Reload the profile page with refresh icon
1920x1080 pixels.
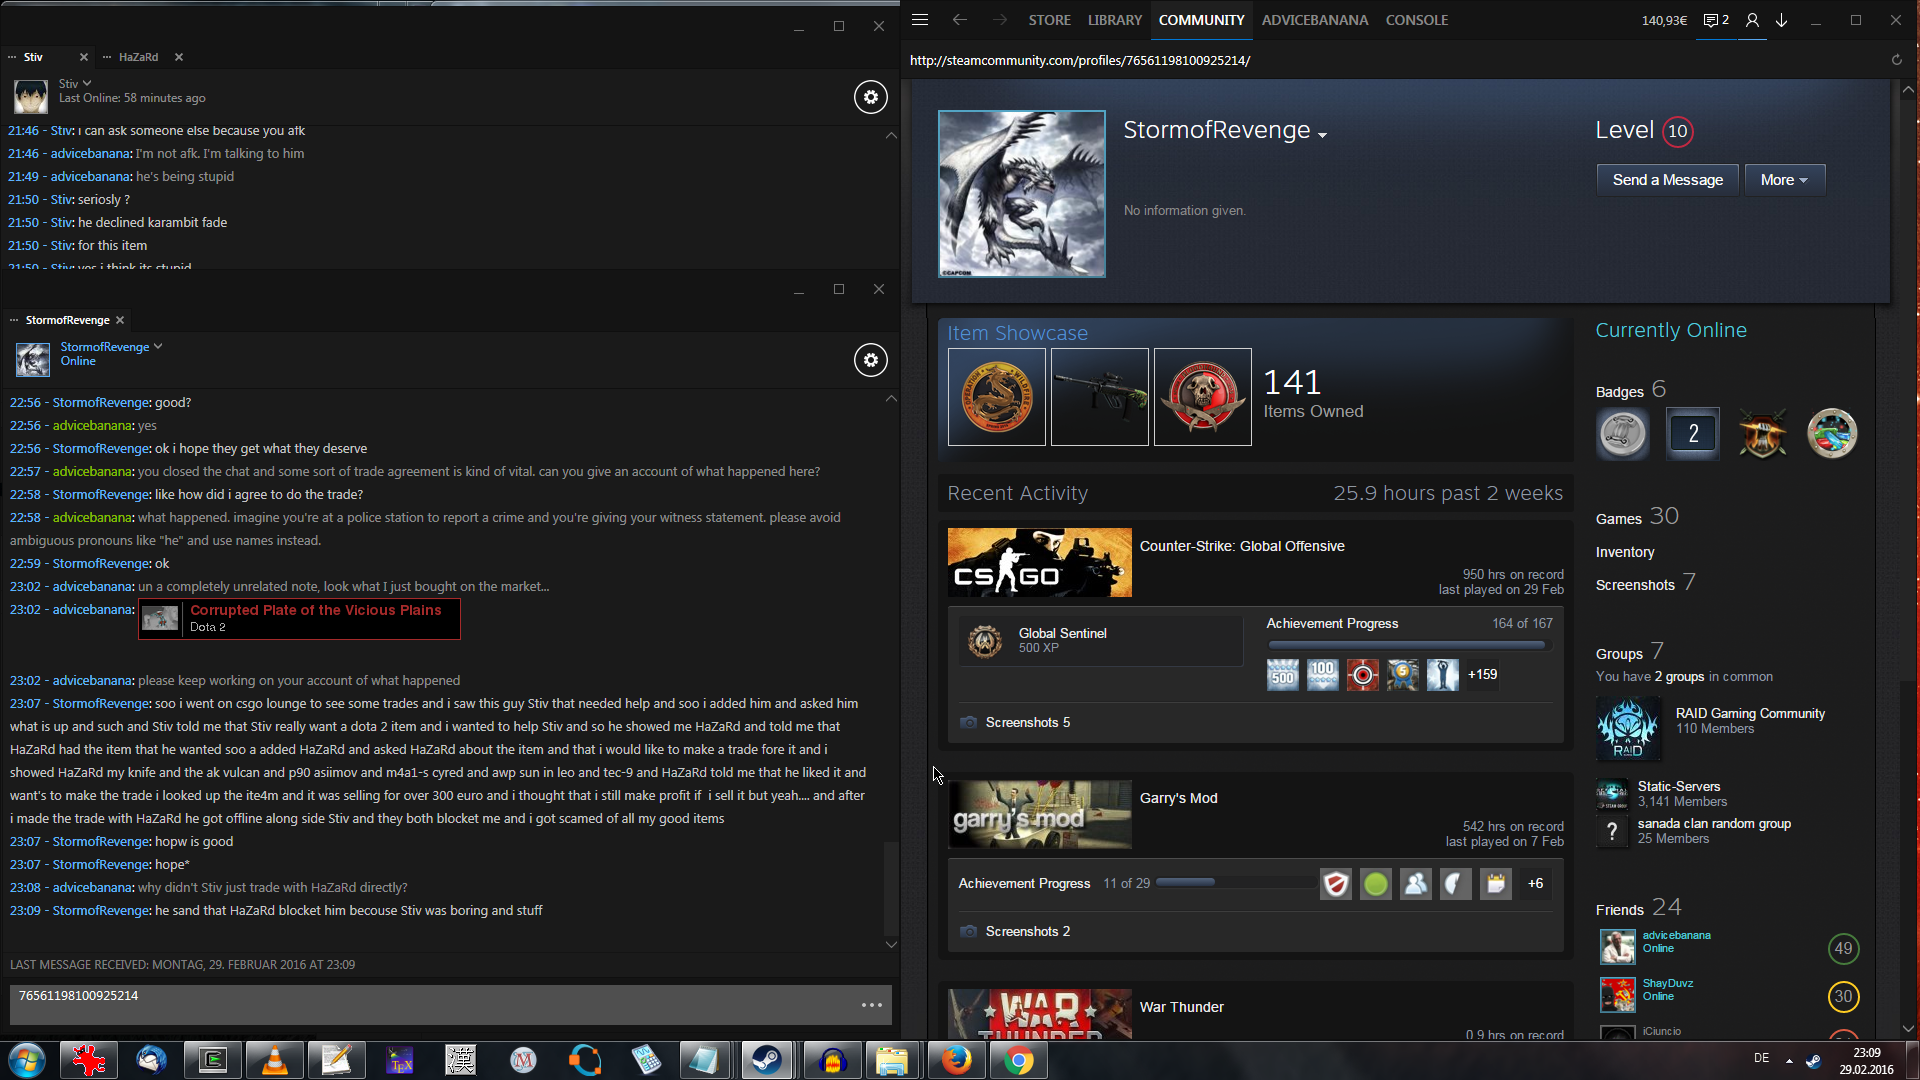1896,60
